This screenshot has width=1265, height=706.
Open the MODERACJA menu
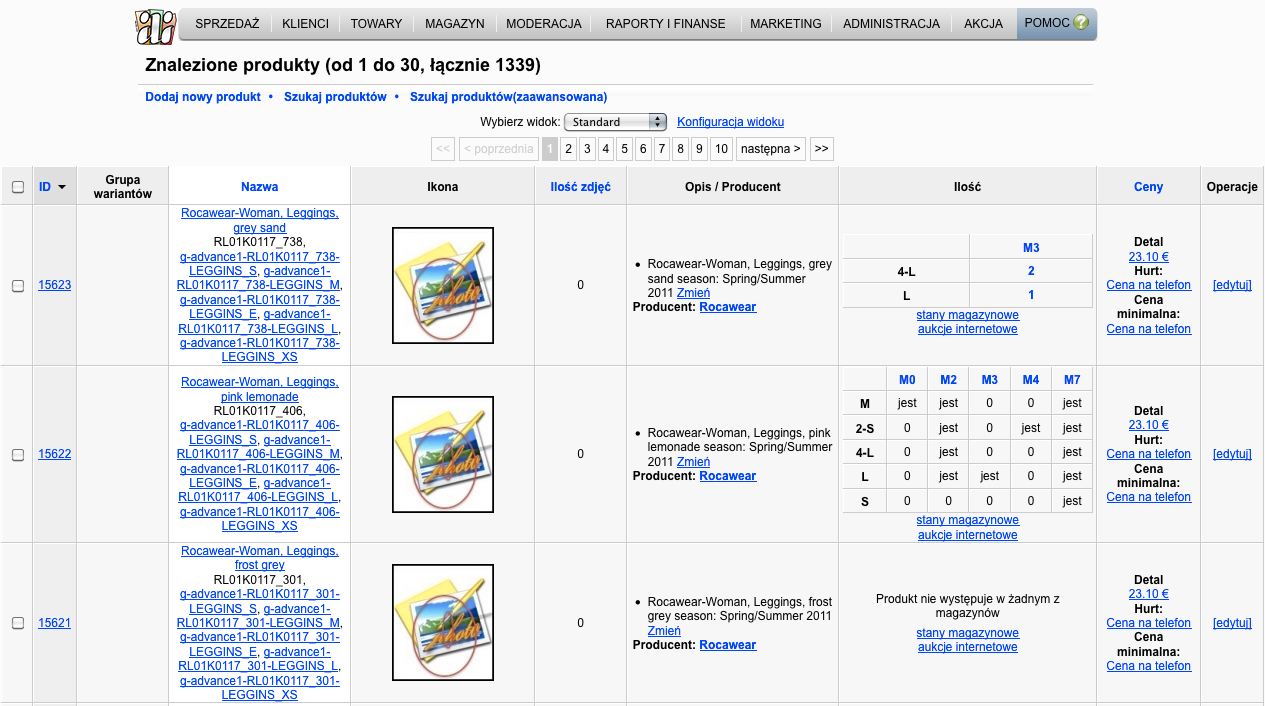(x=544, y=24)
